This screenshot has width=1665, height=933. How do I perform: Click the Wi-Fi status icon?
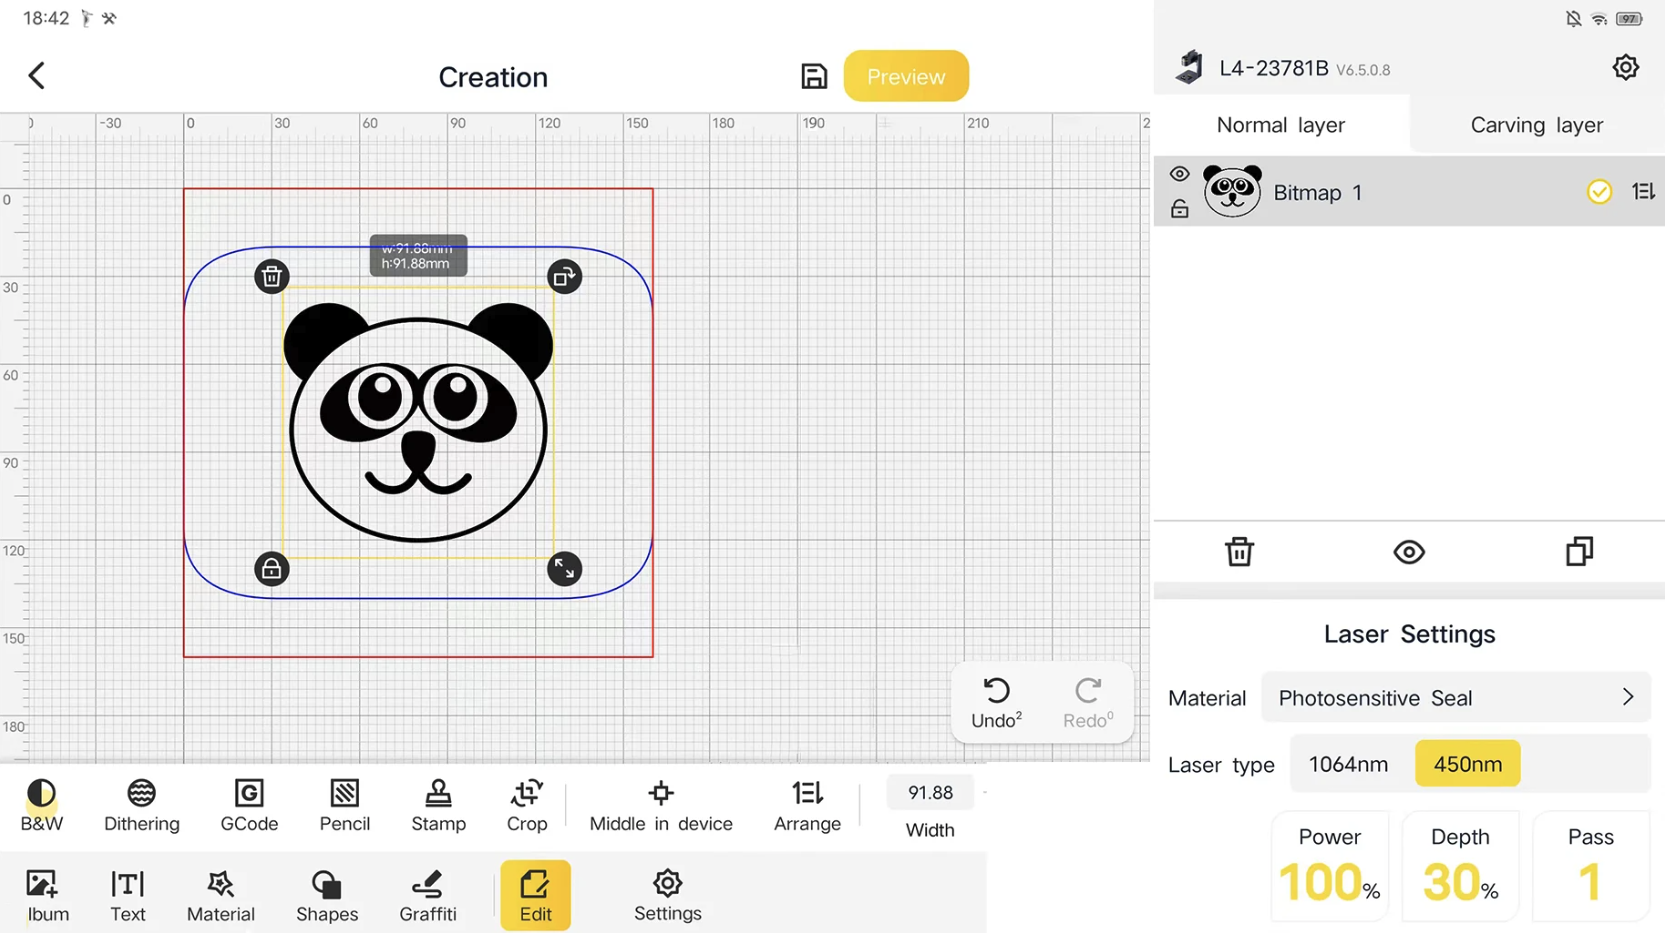tap(1599, 19)
